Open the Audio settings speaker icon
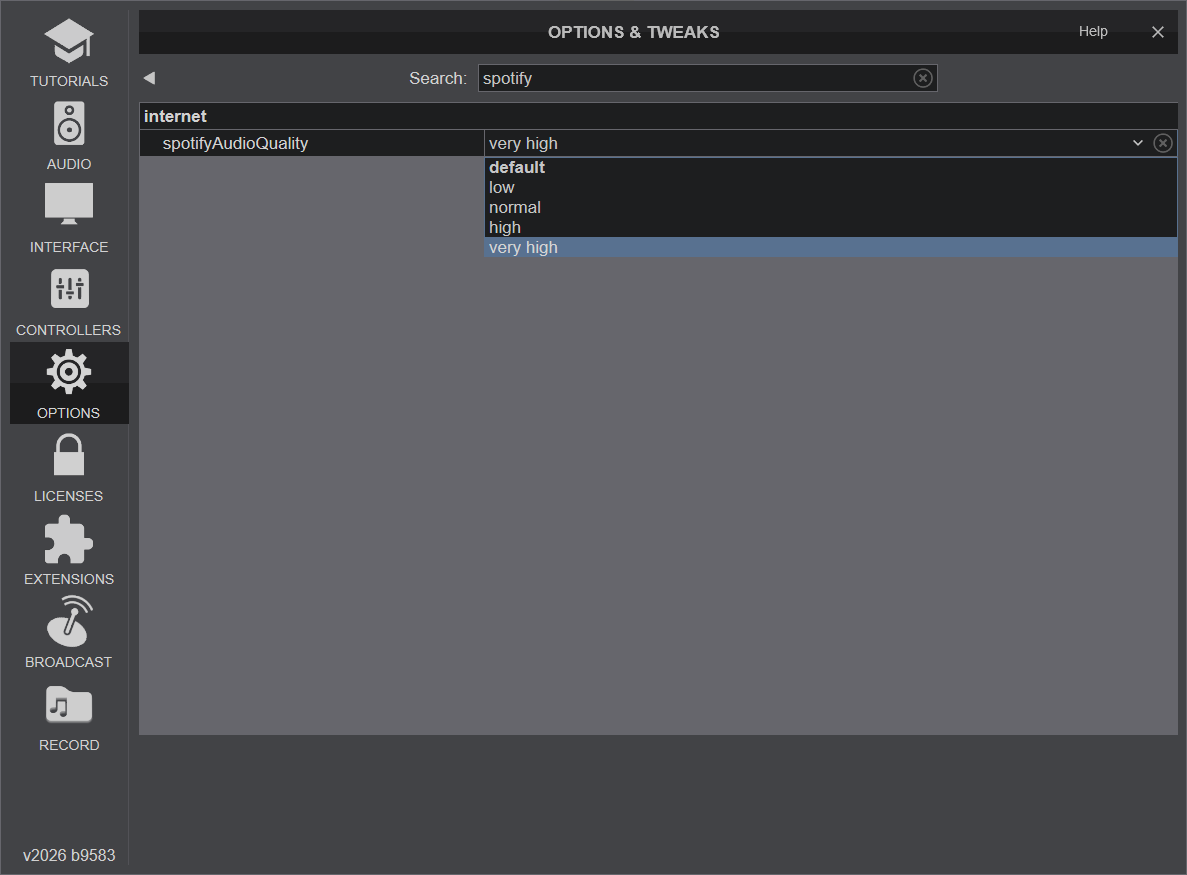This screenshot has width=1187, height=875. pos(69,123)
